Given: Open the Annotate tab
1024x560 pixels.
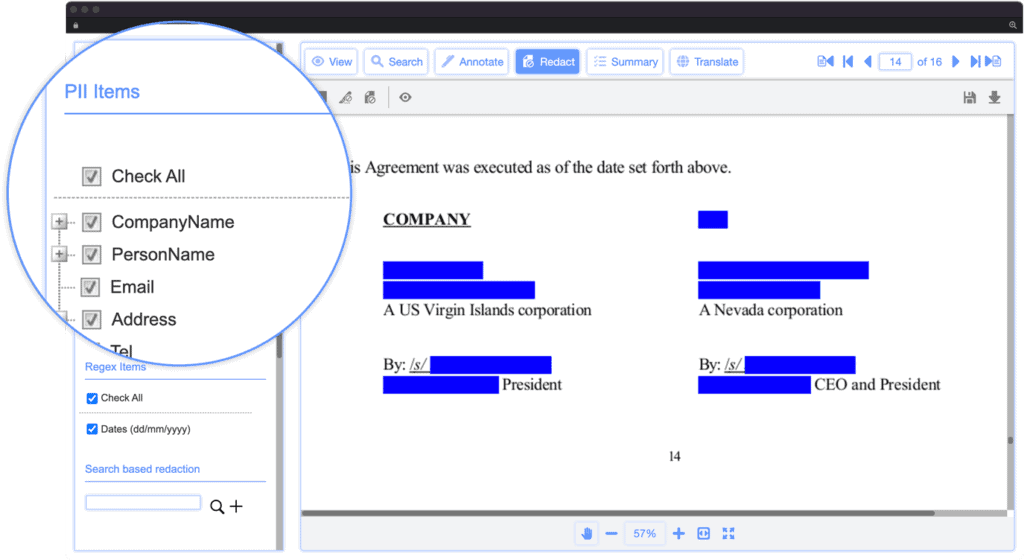Looking at the screenshot, I should (471, 62).
